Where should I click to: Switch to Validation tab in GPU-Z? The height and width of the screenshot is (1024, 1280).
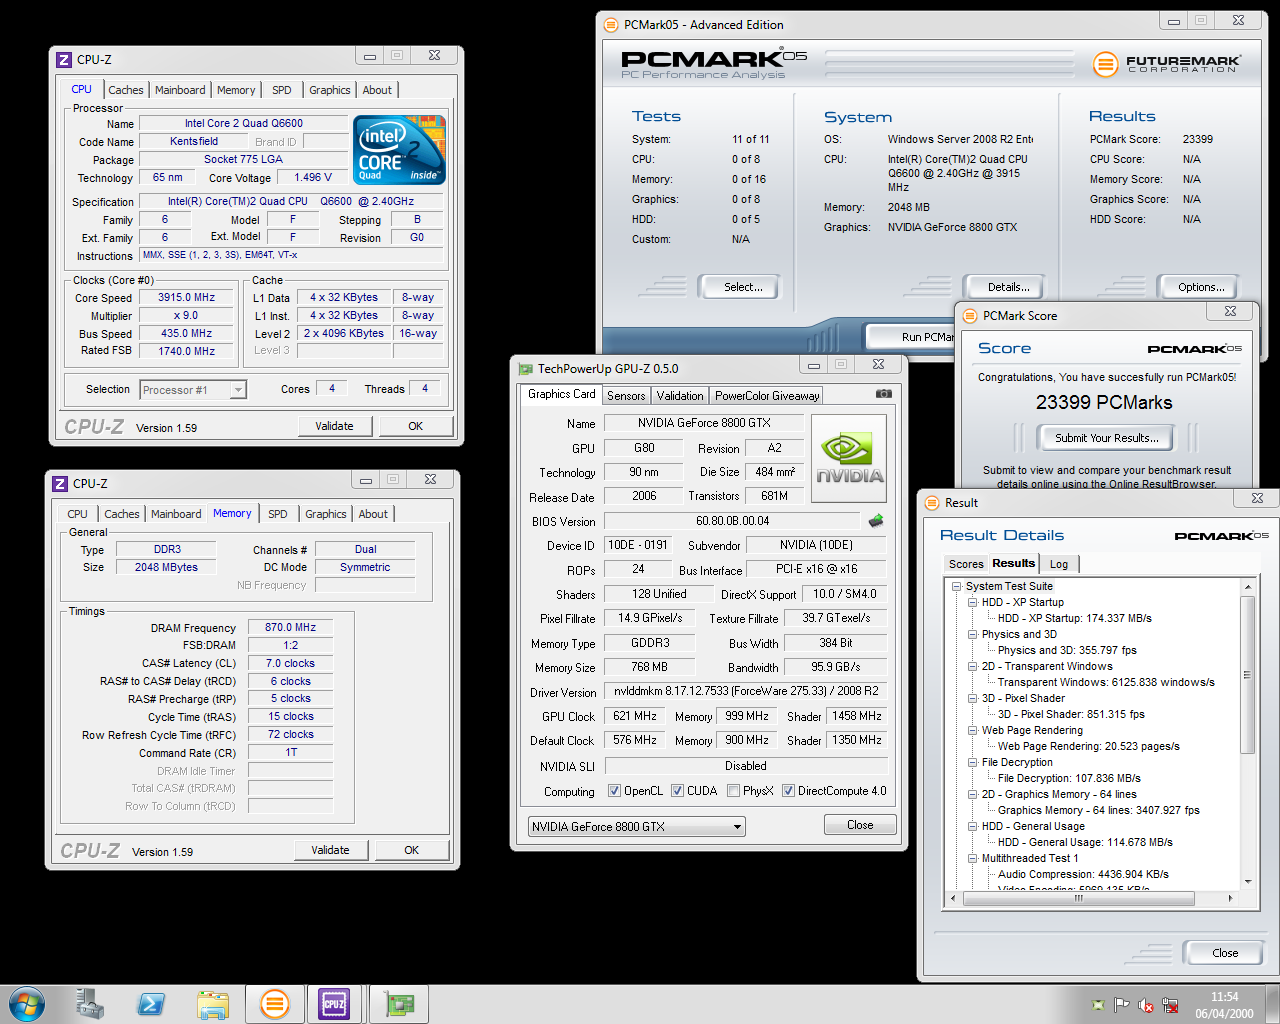680,396
